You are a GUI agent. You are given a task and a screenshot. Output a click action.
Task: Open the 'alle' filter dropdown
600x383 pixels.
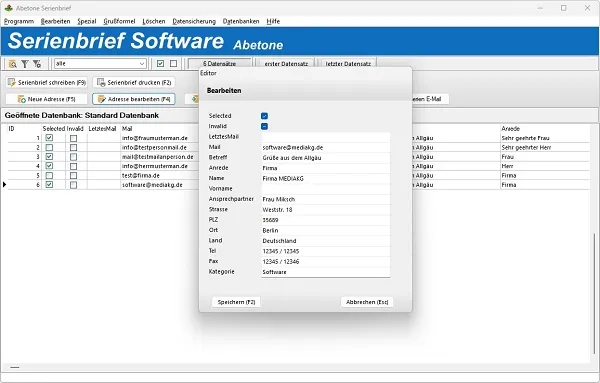coord(100,64)
